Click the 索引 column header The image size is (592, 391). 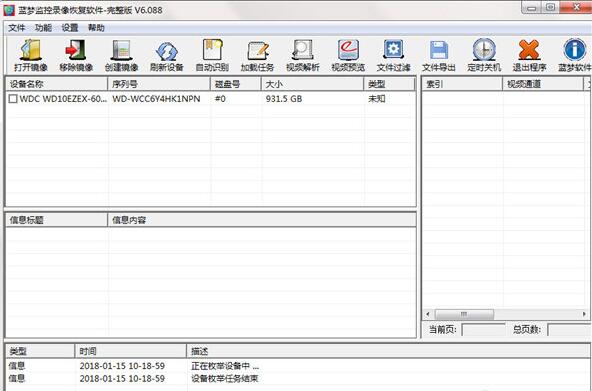click(462, 84)
